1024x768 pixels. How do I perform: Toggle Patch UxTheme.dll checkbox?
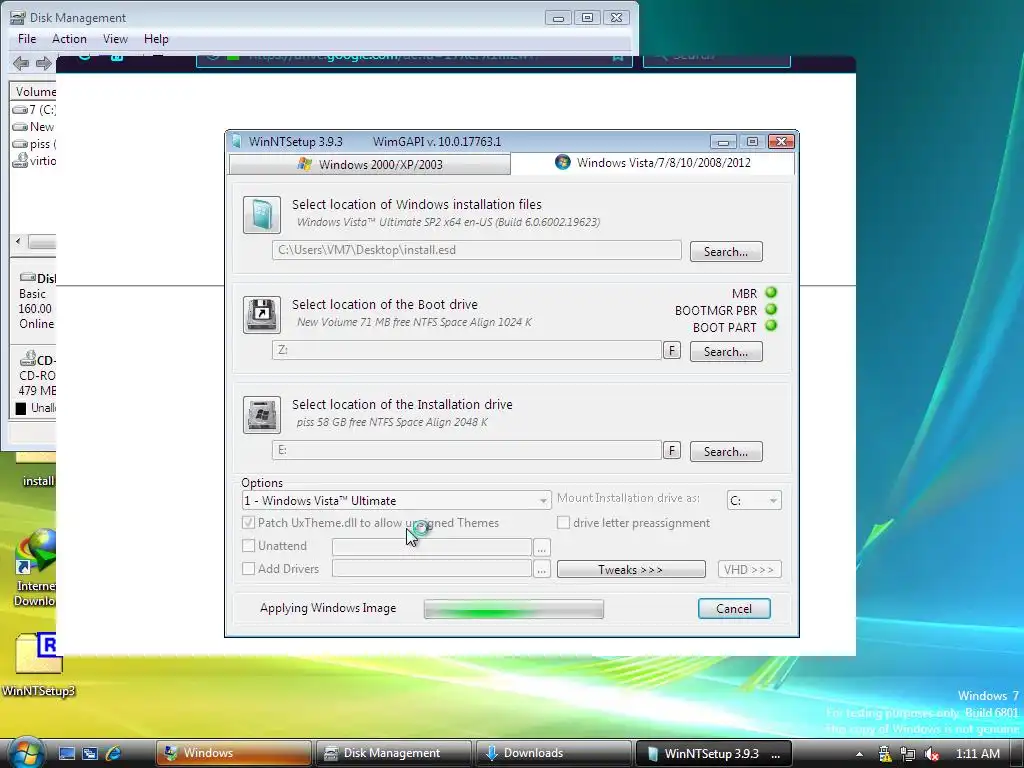pyautogui.click(x=248, y=522)
